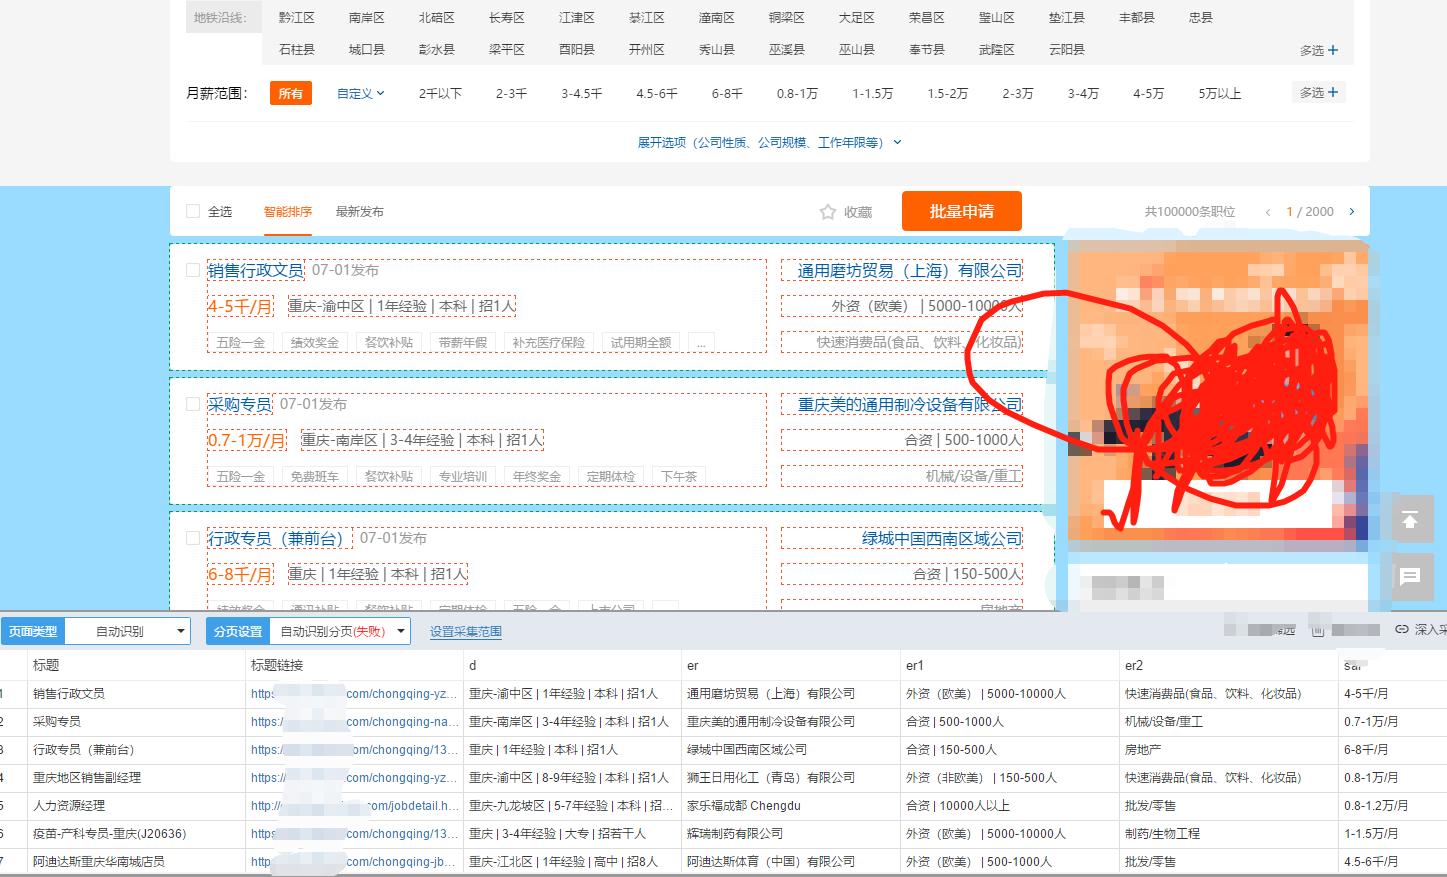
Task: Check the box beside 行政专员（兼前台）listing
Action: [x=192, y=537]
